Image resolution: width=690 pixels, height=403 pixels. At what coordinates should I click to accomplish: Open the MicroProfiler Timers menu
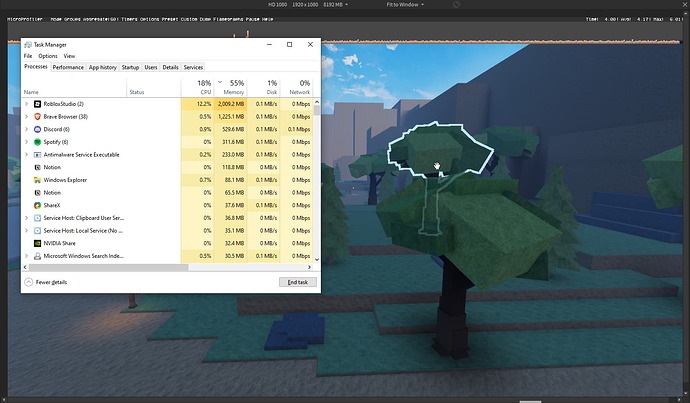coord(130,19)
